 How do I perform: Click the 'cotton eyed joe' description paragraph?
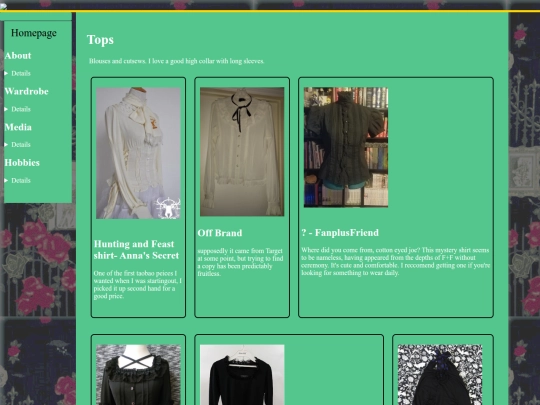(x=395, y=261)
